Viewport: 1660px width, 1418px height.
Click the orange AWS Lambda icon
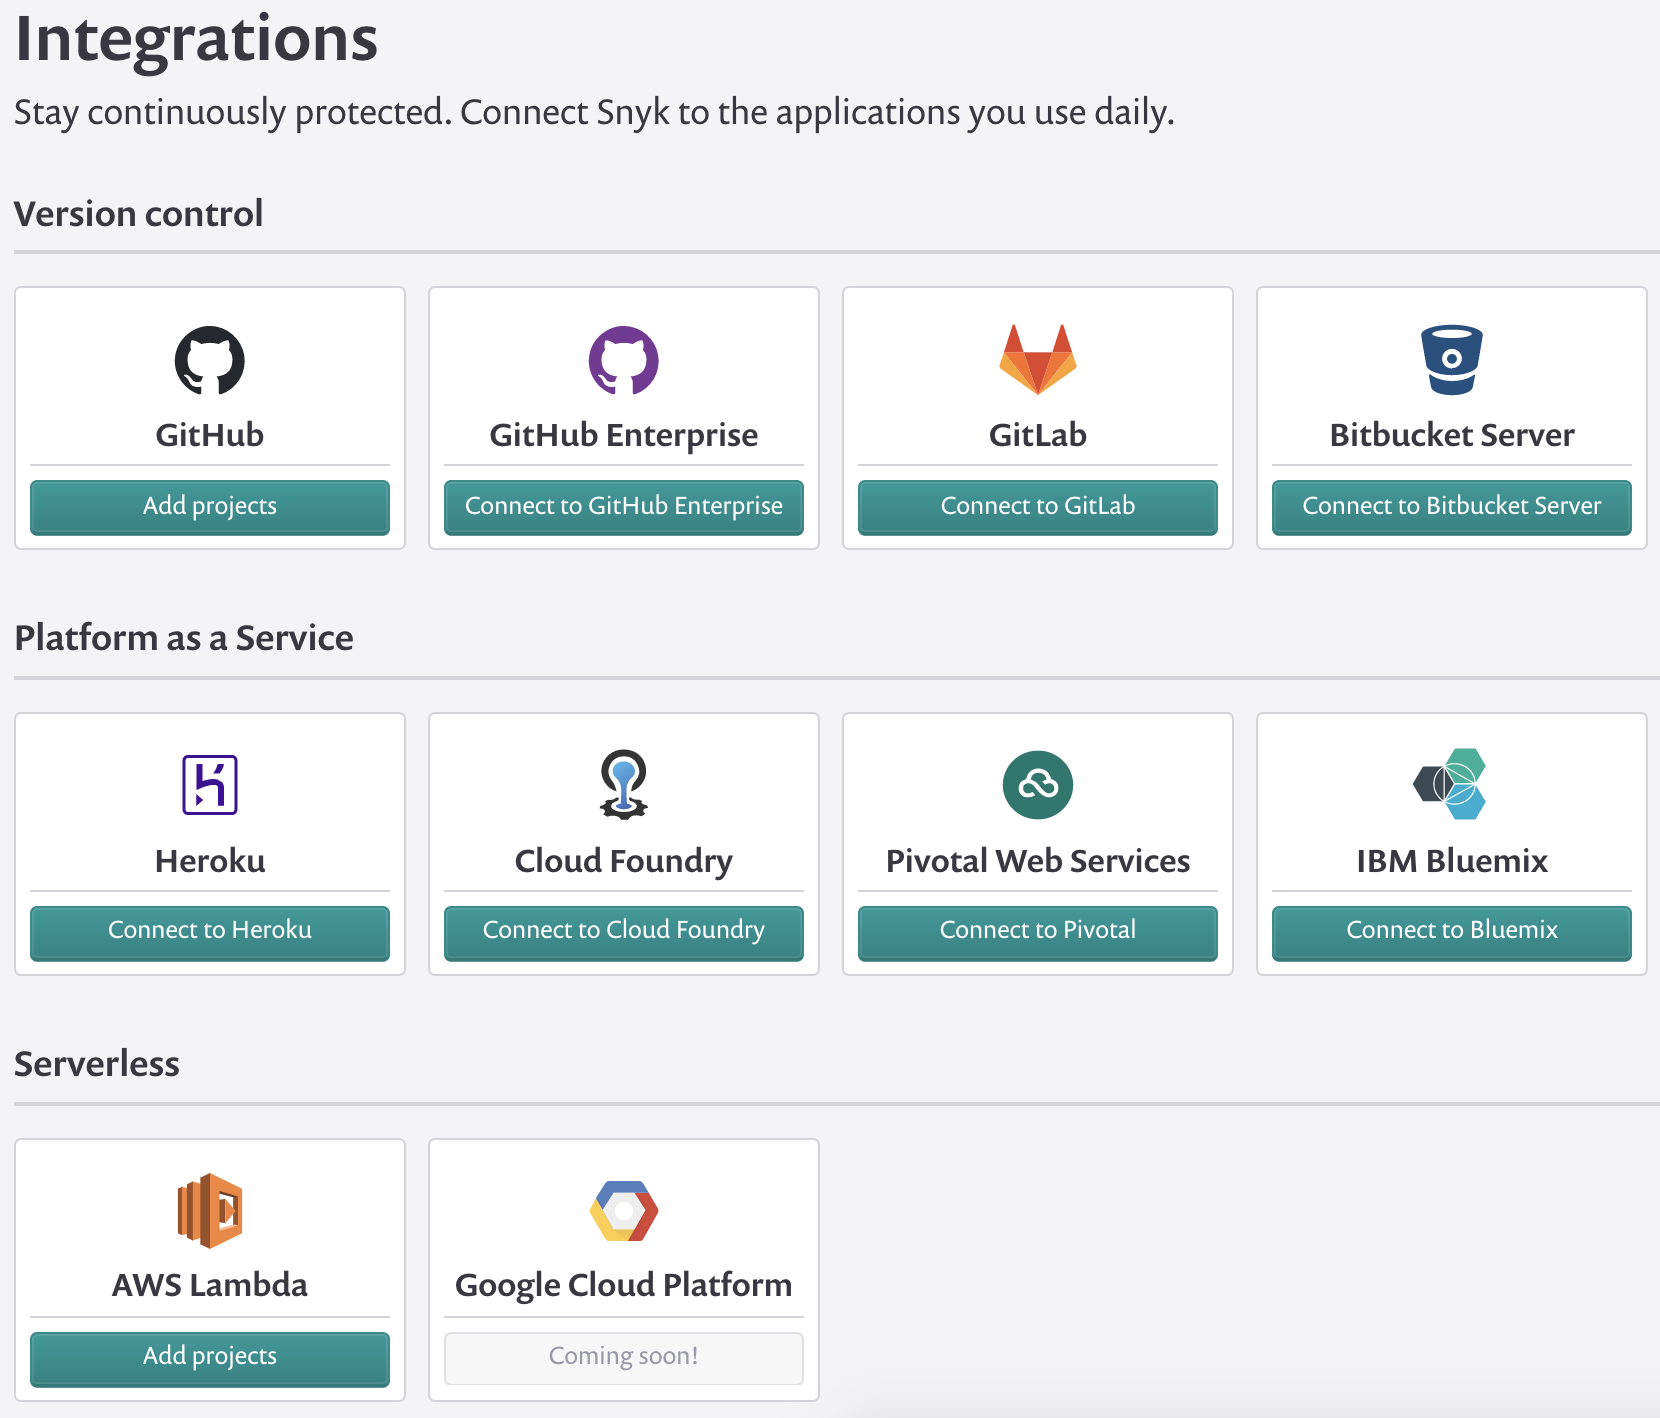210,1210
